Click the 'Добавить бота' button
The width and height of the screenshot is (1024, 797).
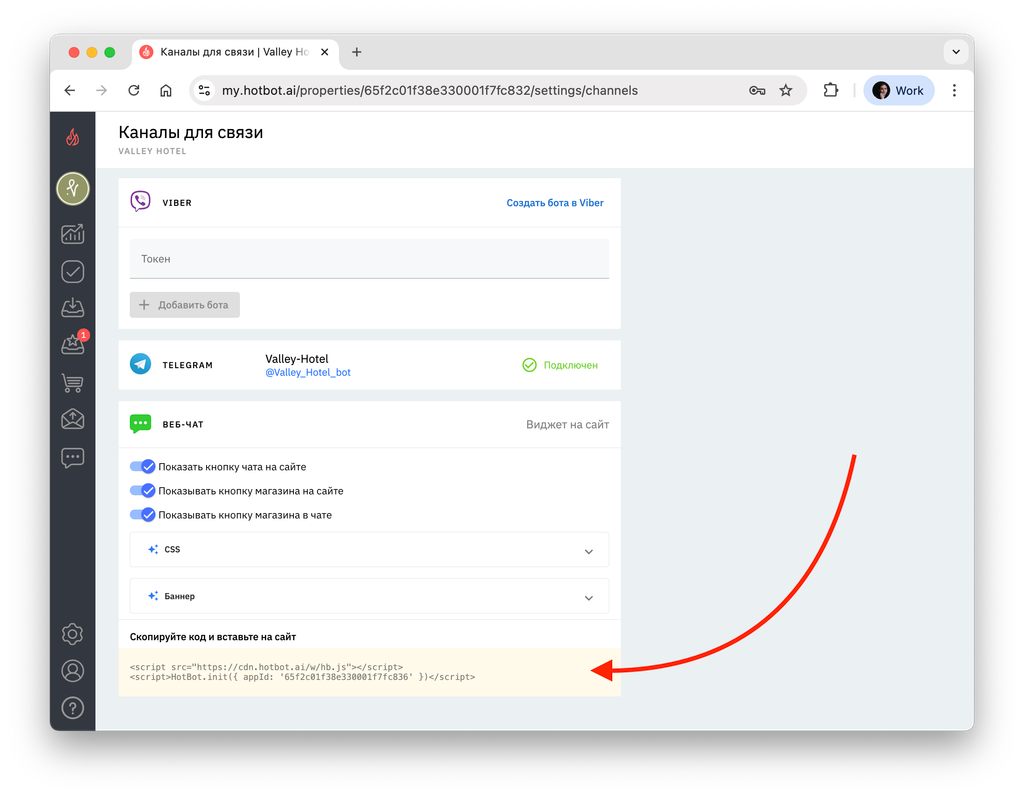[x=185, y=304]
